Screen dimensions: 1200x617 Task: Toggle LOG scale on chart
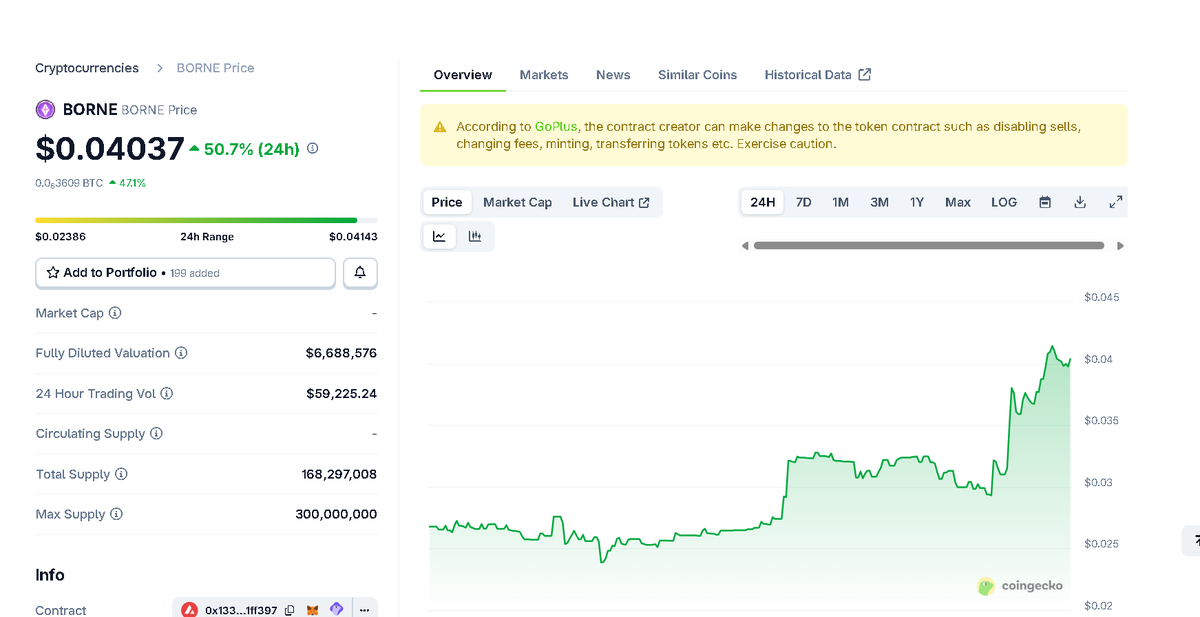pyautogui.click(x=1004, y=202)
